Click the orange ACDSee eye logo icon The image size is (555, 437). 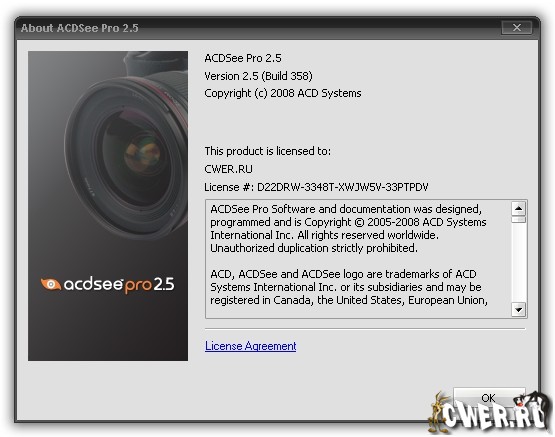pos(51,284)
